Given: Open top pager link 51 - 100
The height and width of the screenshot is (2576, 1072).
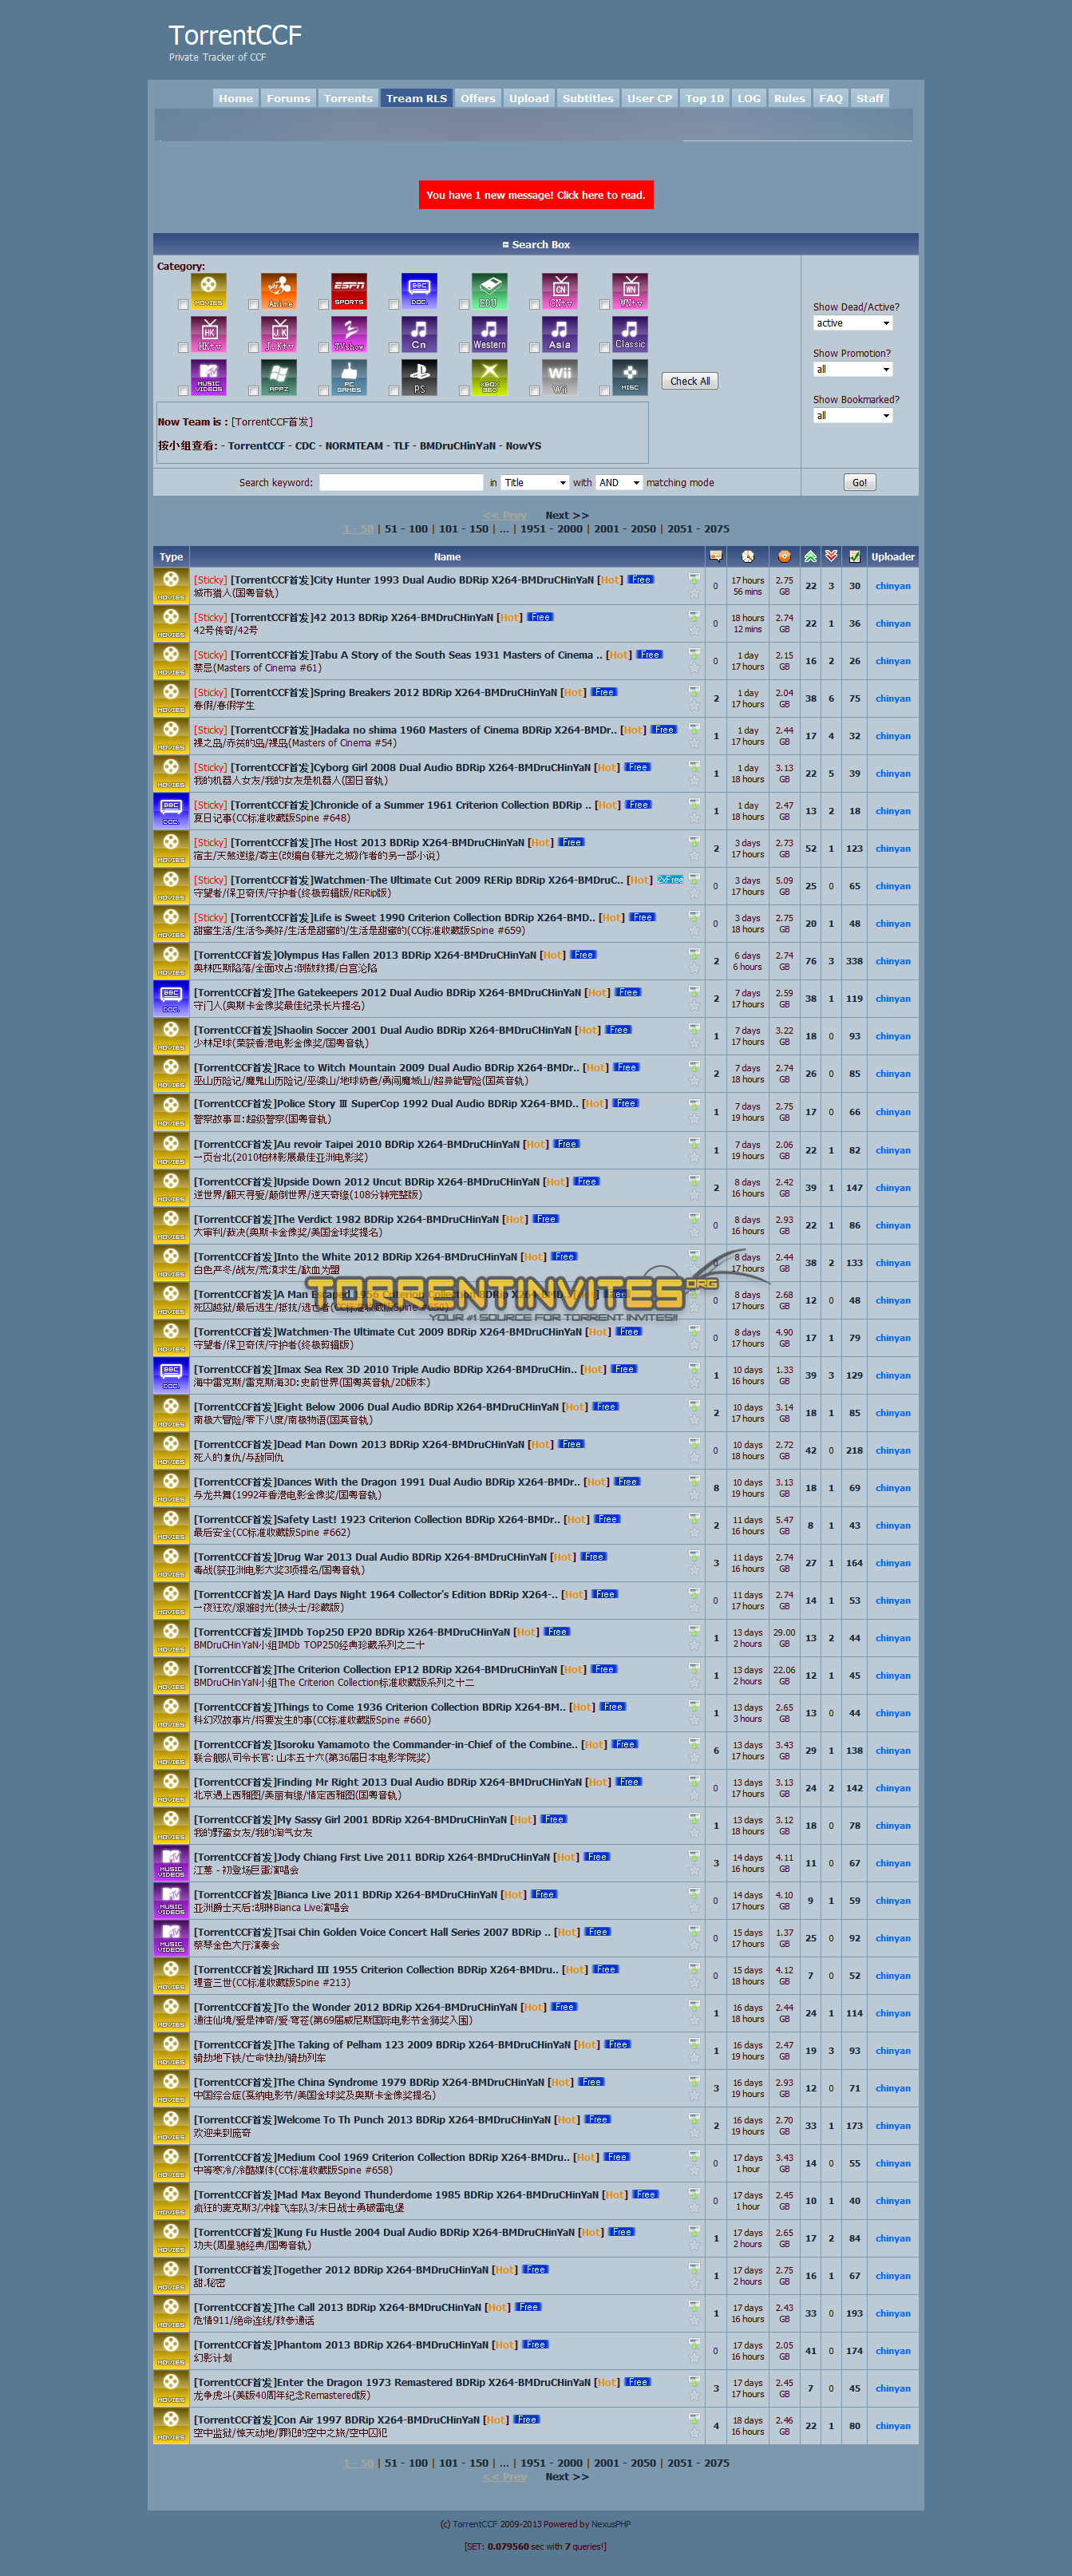Looking at the screenshot, I should (406, 529).
